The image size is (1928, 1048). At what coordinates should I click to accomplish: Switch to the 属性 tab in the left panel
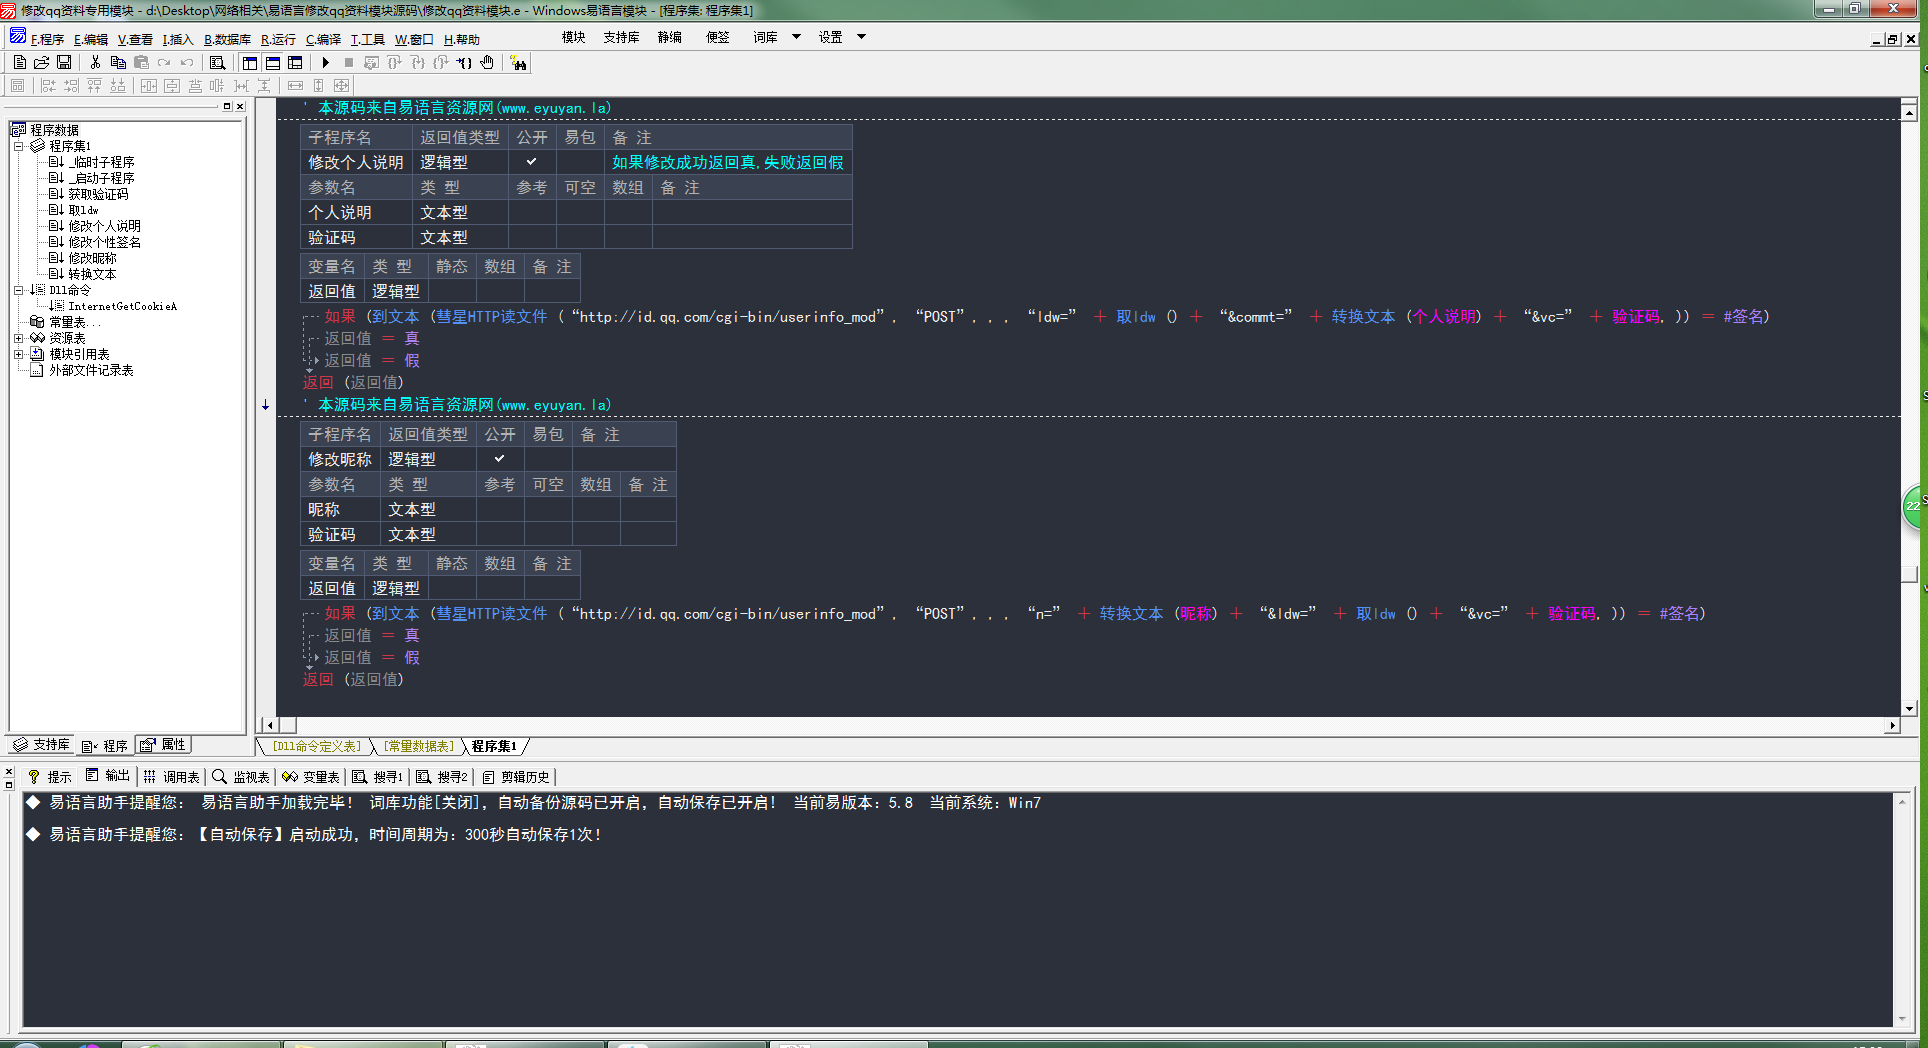click(x=163, y=745)
